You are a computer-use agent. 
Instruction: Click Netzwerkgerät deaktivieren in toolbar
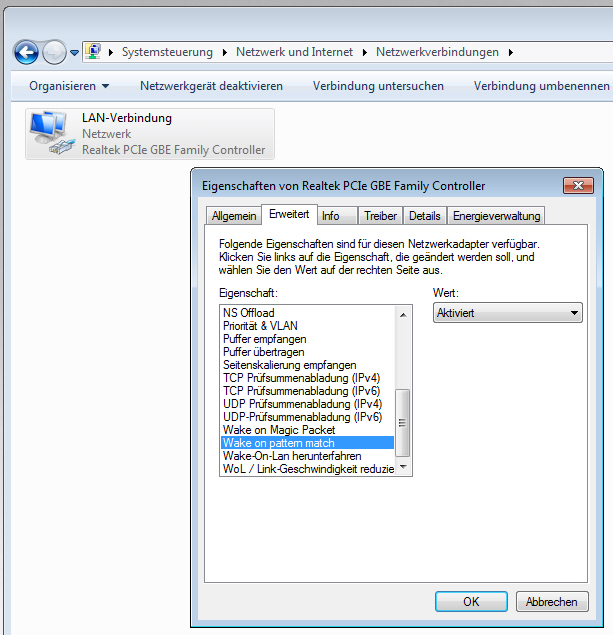click(x=211, y=86)
